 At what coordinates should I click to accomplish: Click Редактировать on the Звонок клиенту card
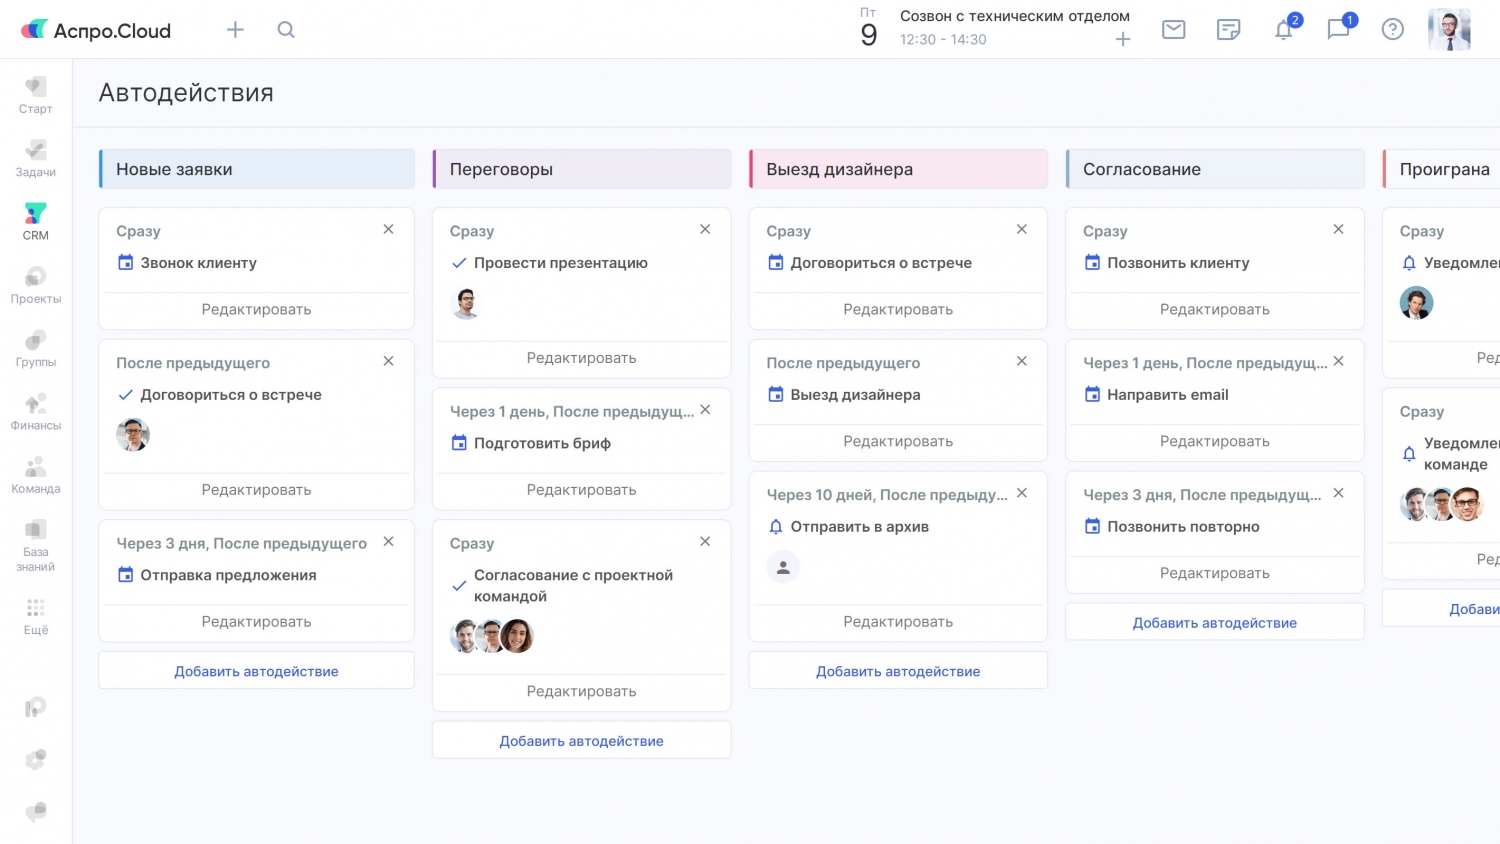(x=256, y=309)
